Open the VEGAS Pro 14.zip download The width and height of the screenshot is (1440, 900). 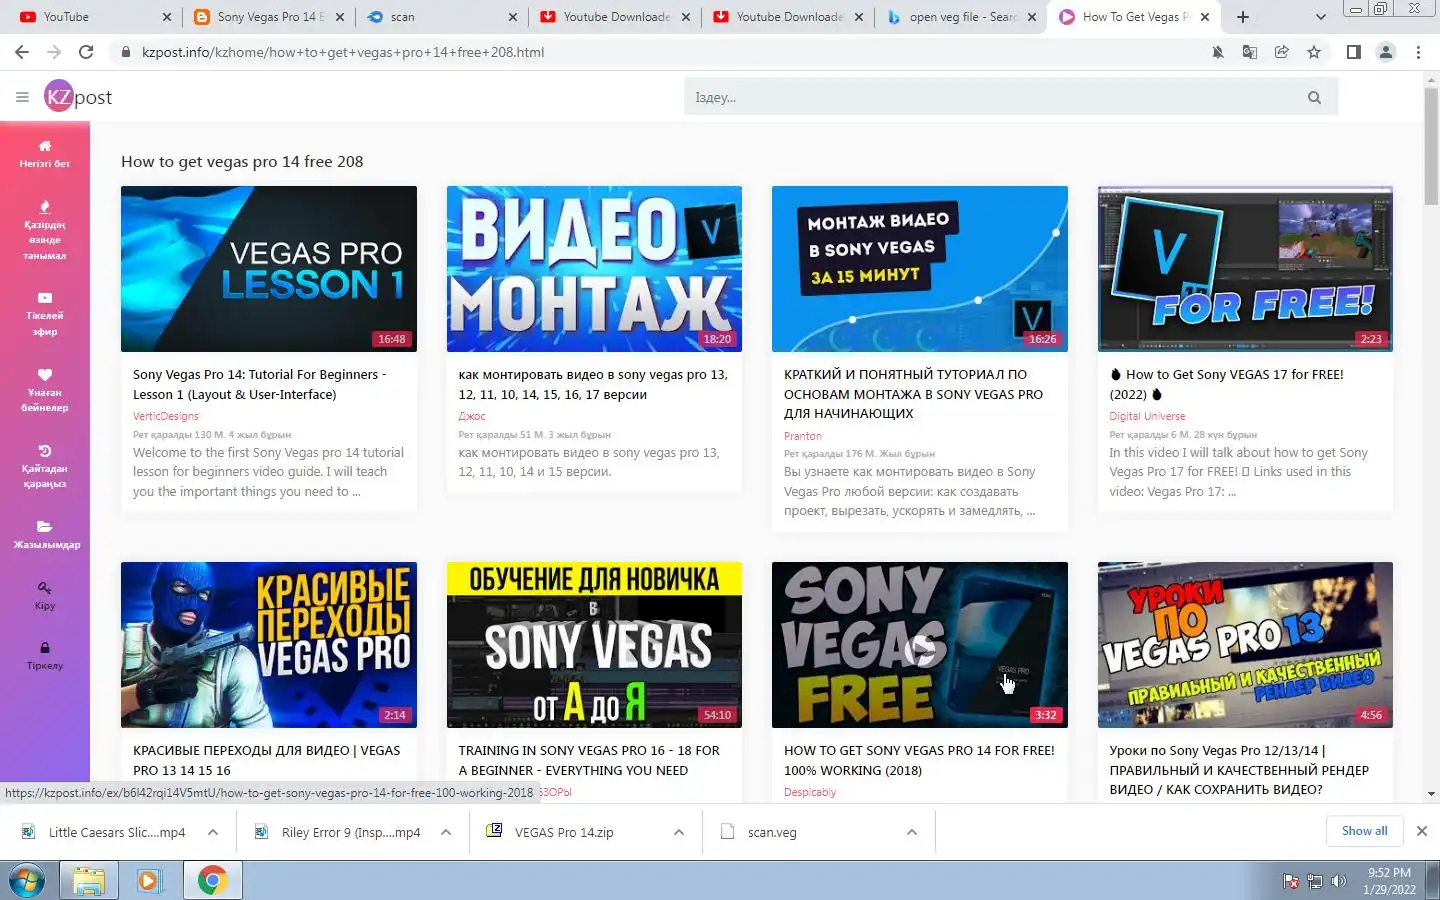click(564, 832)
